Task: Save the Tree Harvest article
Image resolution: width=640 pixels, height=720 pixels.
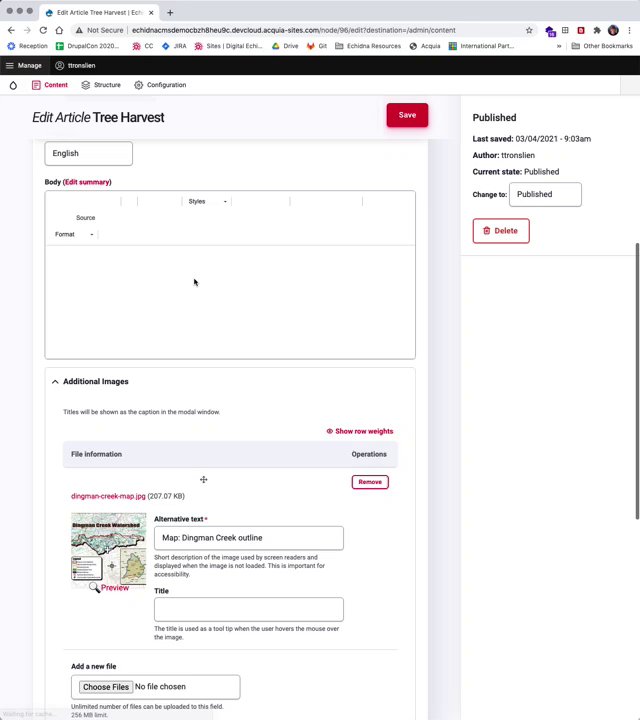Action: point(407,115)
